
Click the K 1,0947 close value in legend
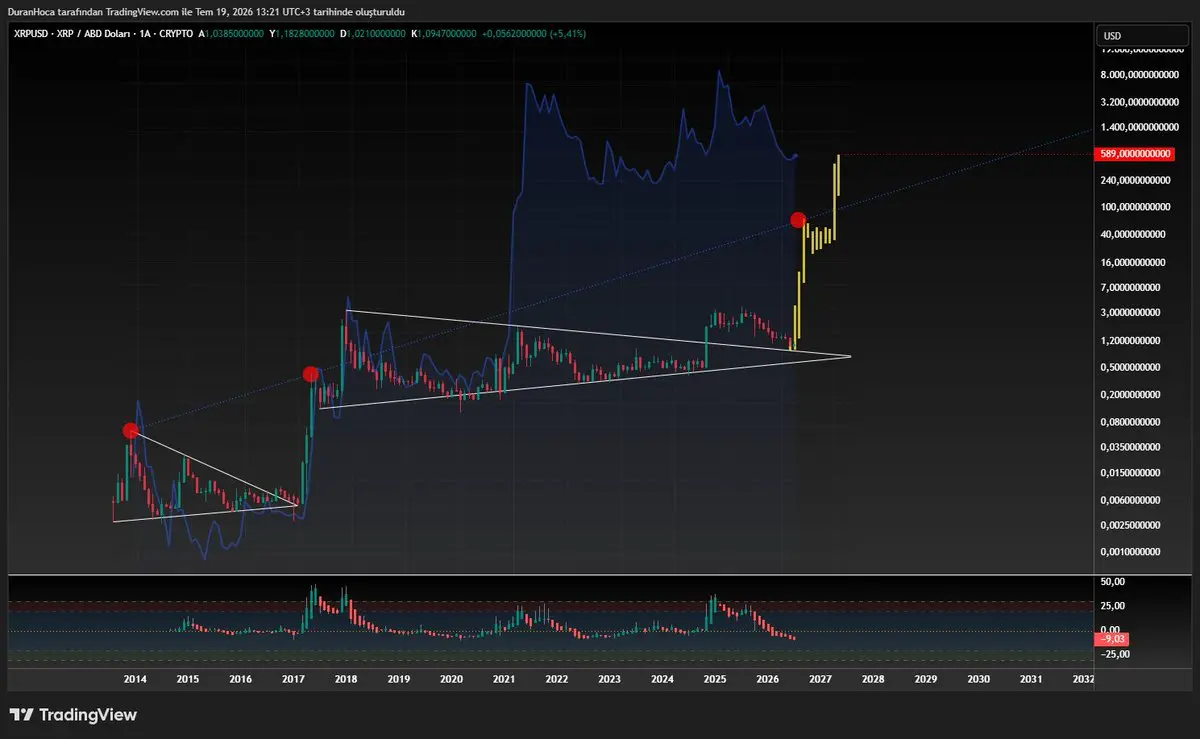(442, 34)
